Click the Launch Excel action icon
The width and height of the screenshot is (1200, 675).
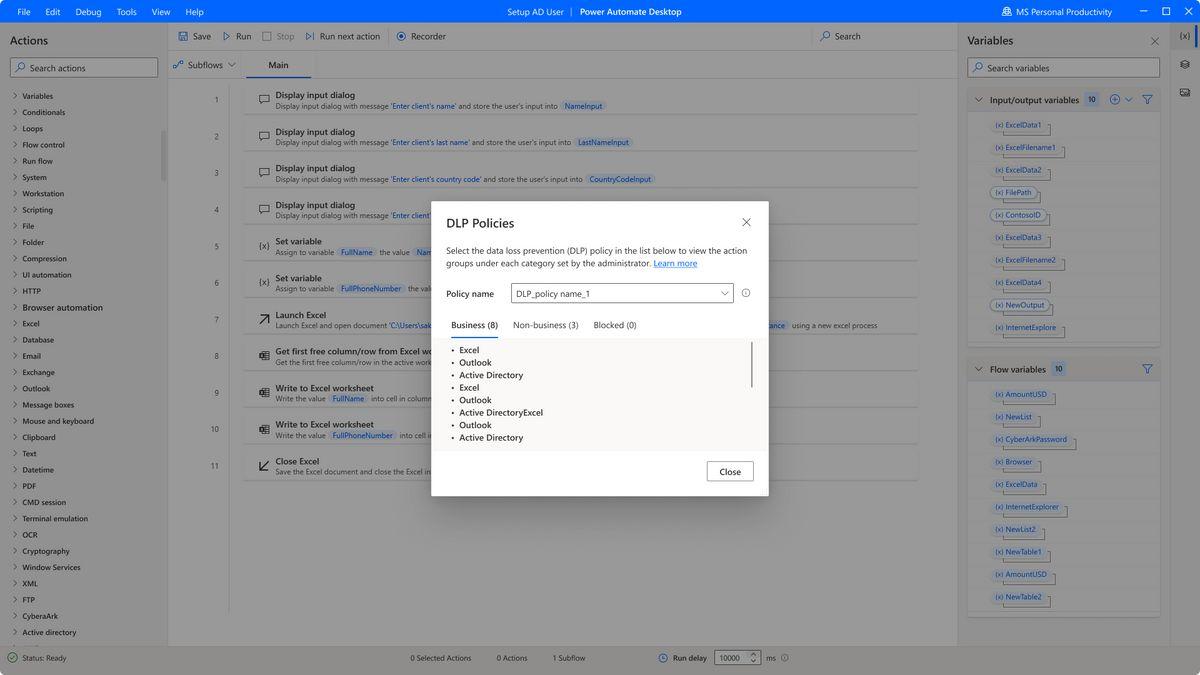pyautogui.click(x=264, y=319)
